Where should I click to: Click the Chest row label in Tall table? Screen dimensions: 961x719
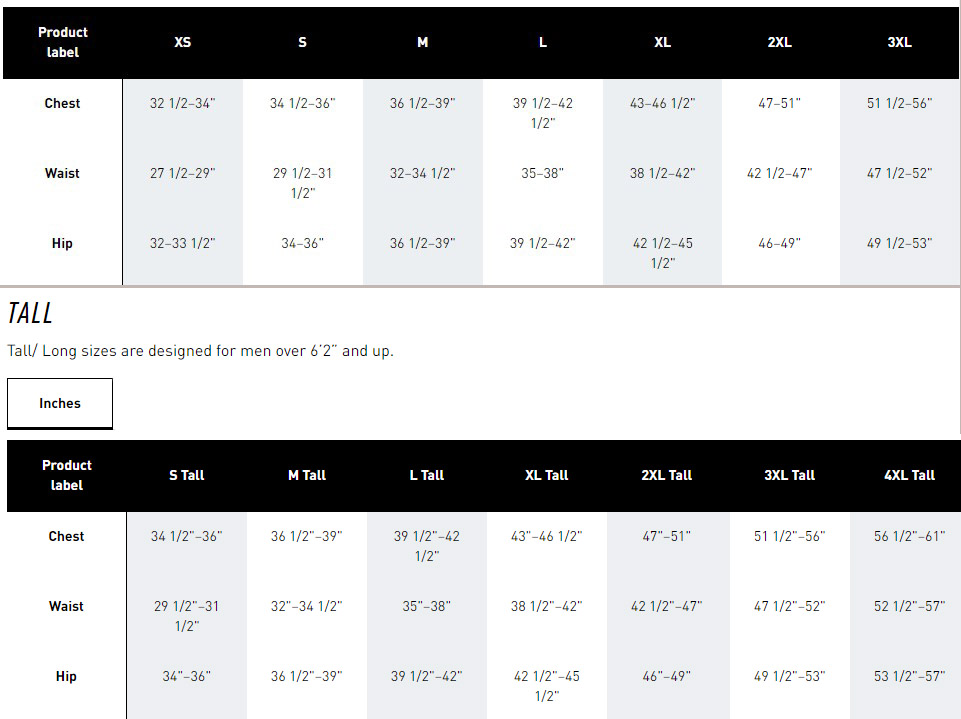click(x=66, y=536)
